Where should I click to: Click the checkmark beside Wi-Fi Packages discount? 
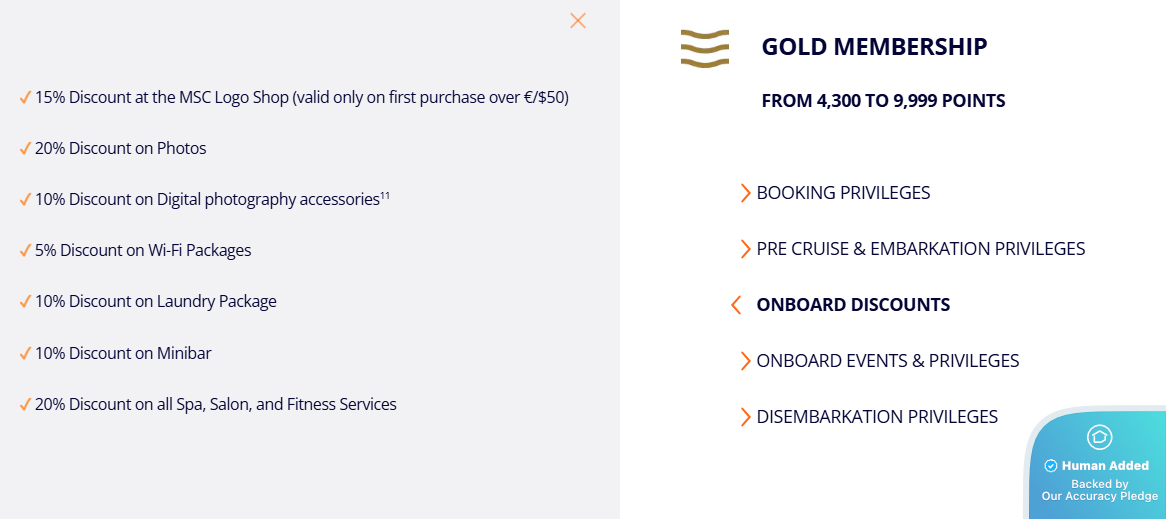25,250
